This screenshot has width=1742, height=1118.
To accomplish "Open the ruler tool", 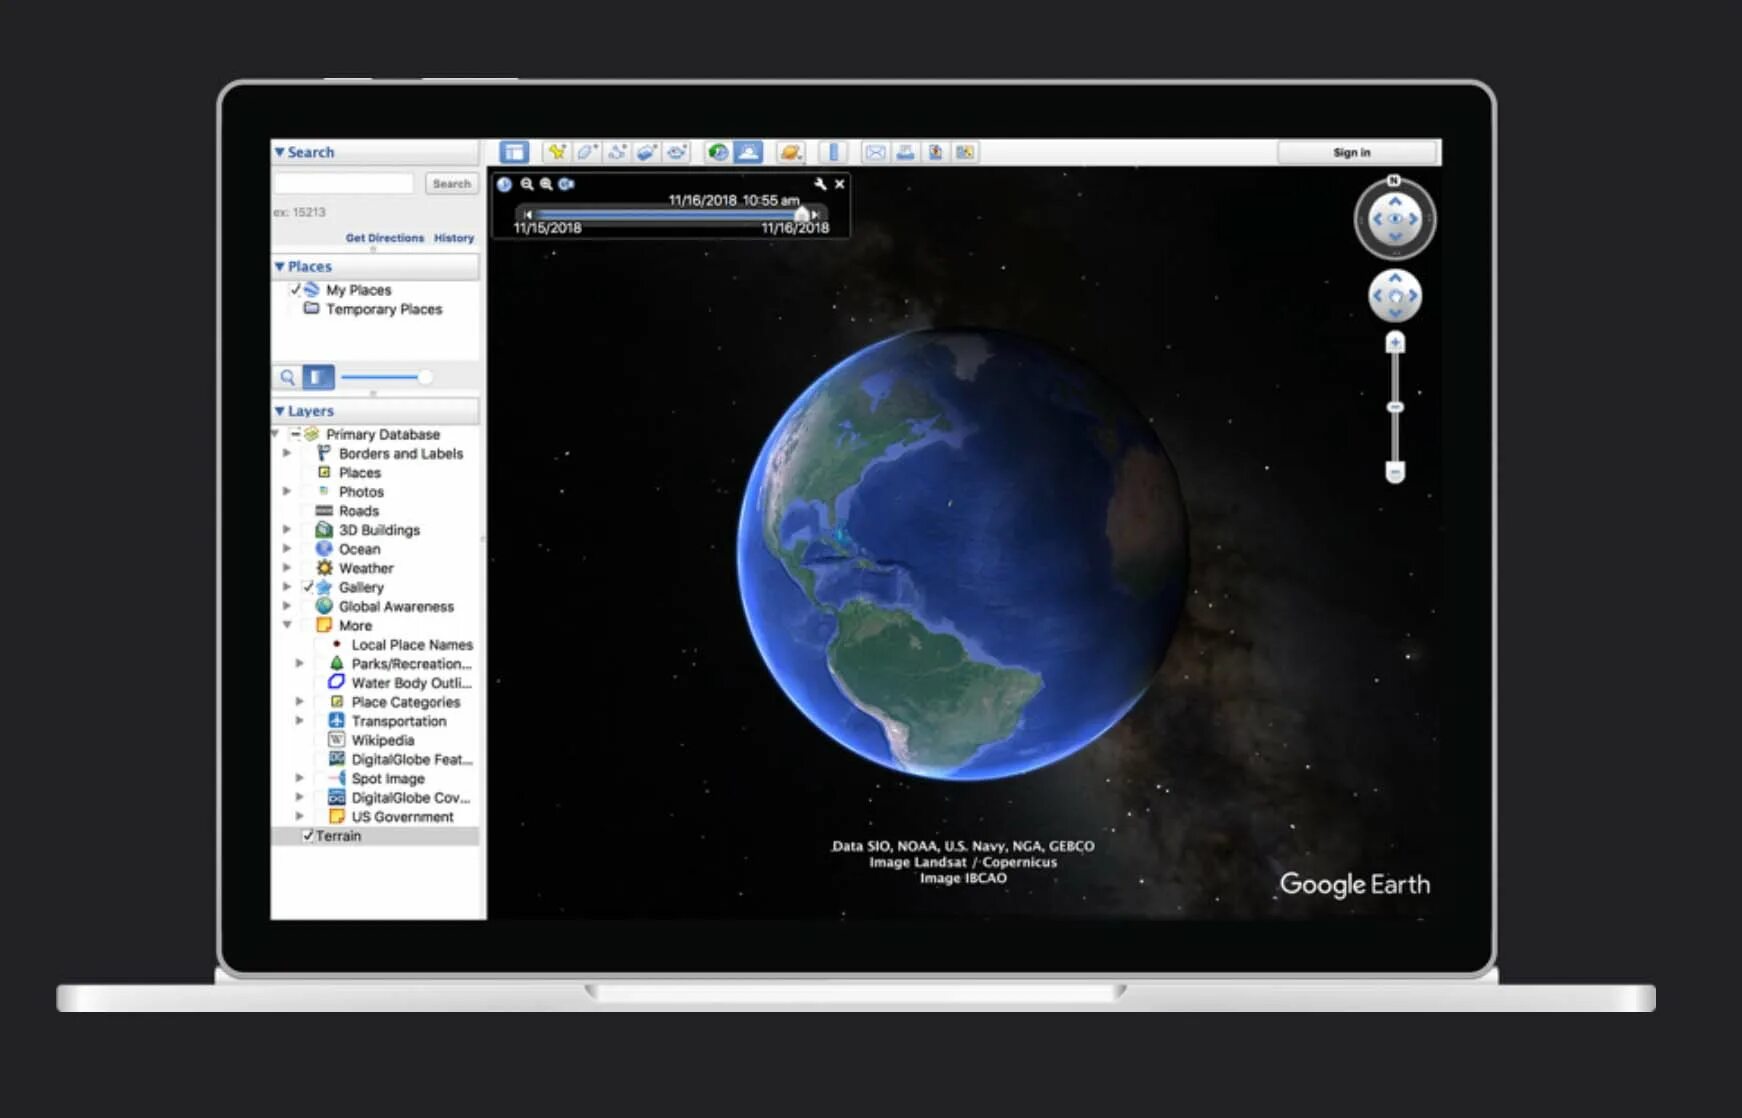I will point(833,152).
